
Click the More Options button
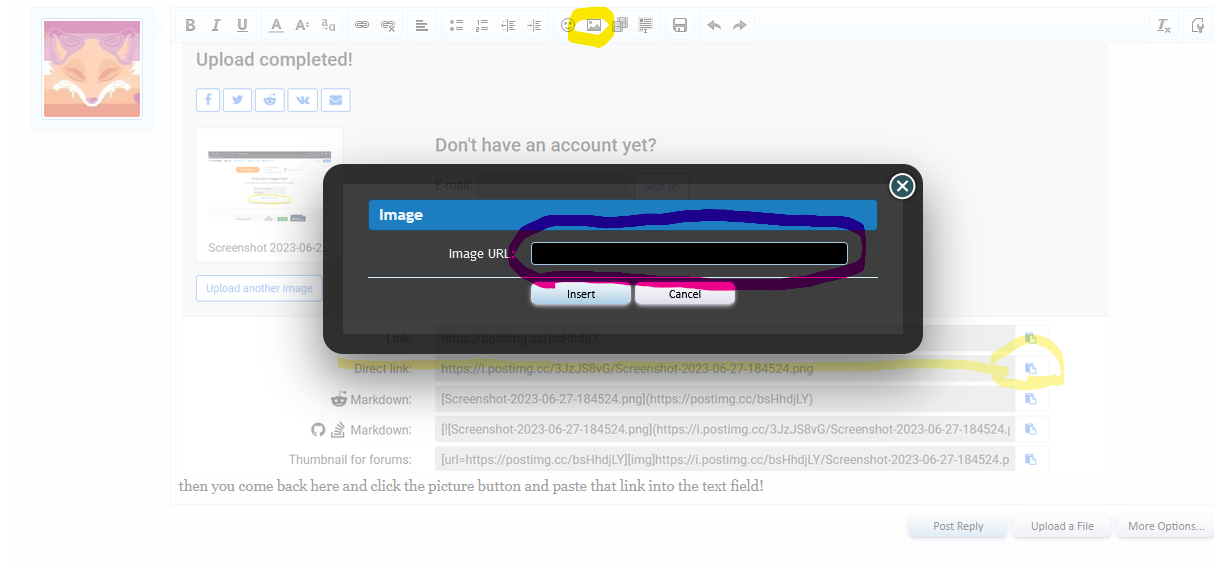[1166, 526]
